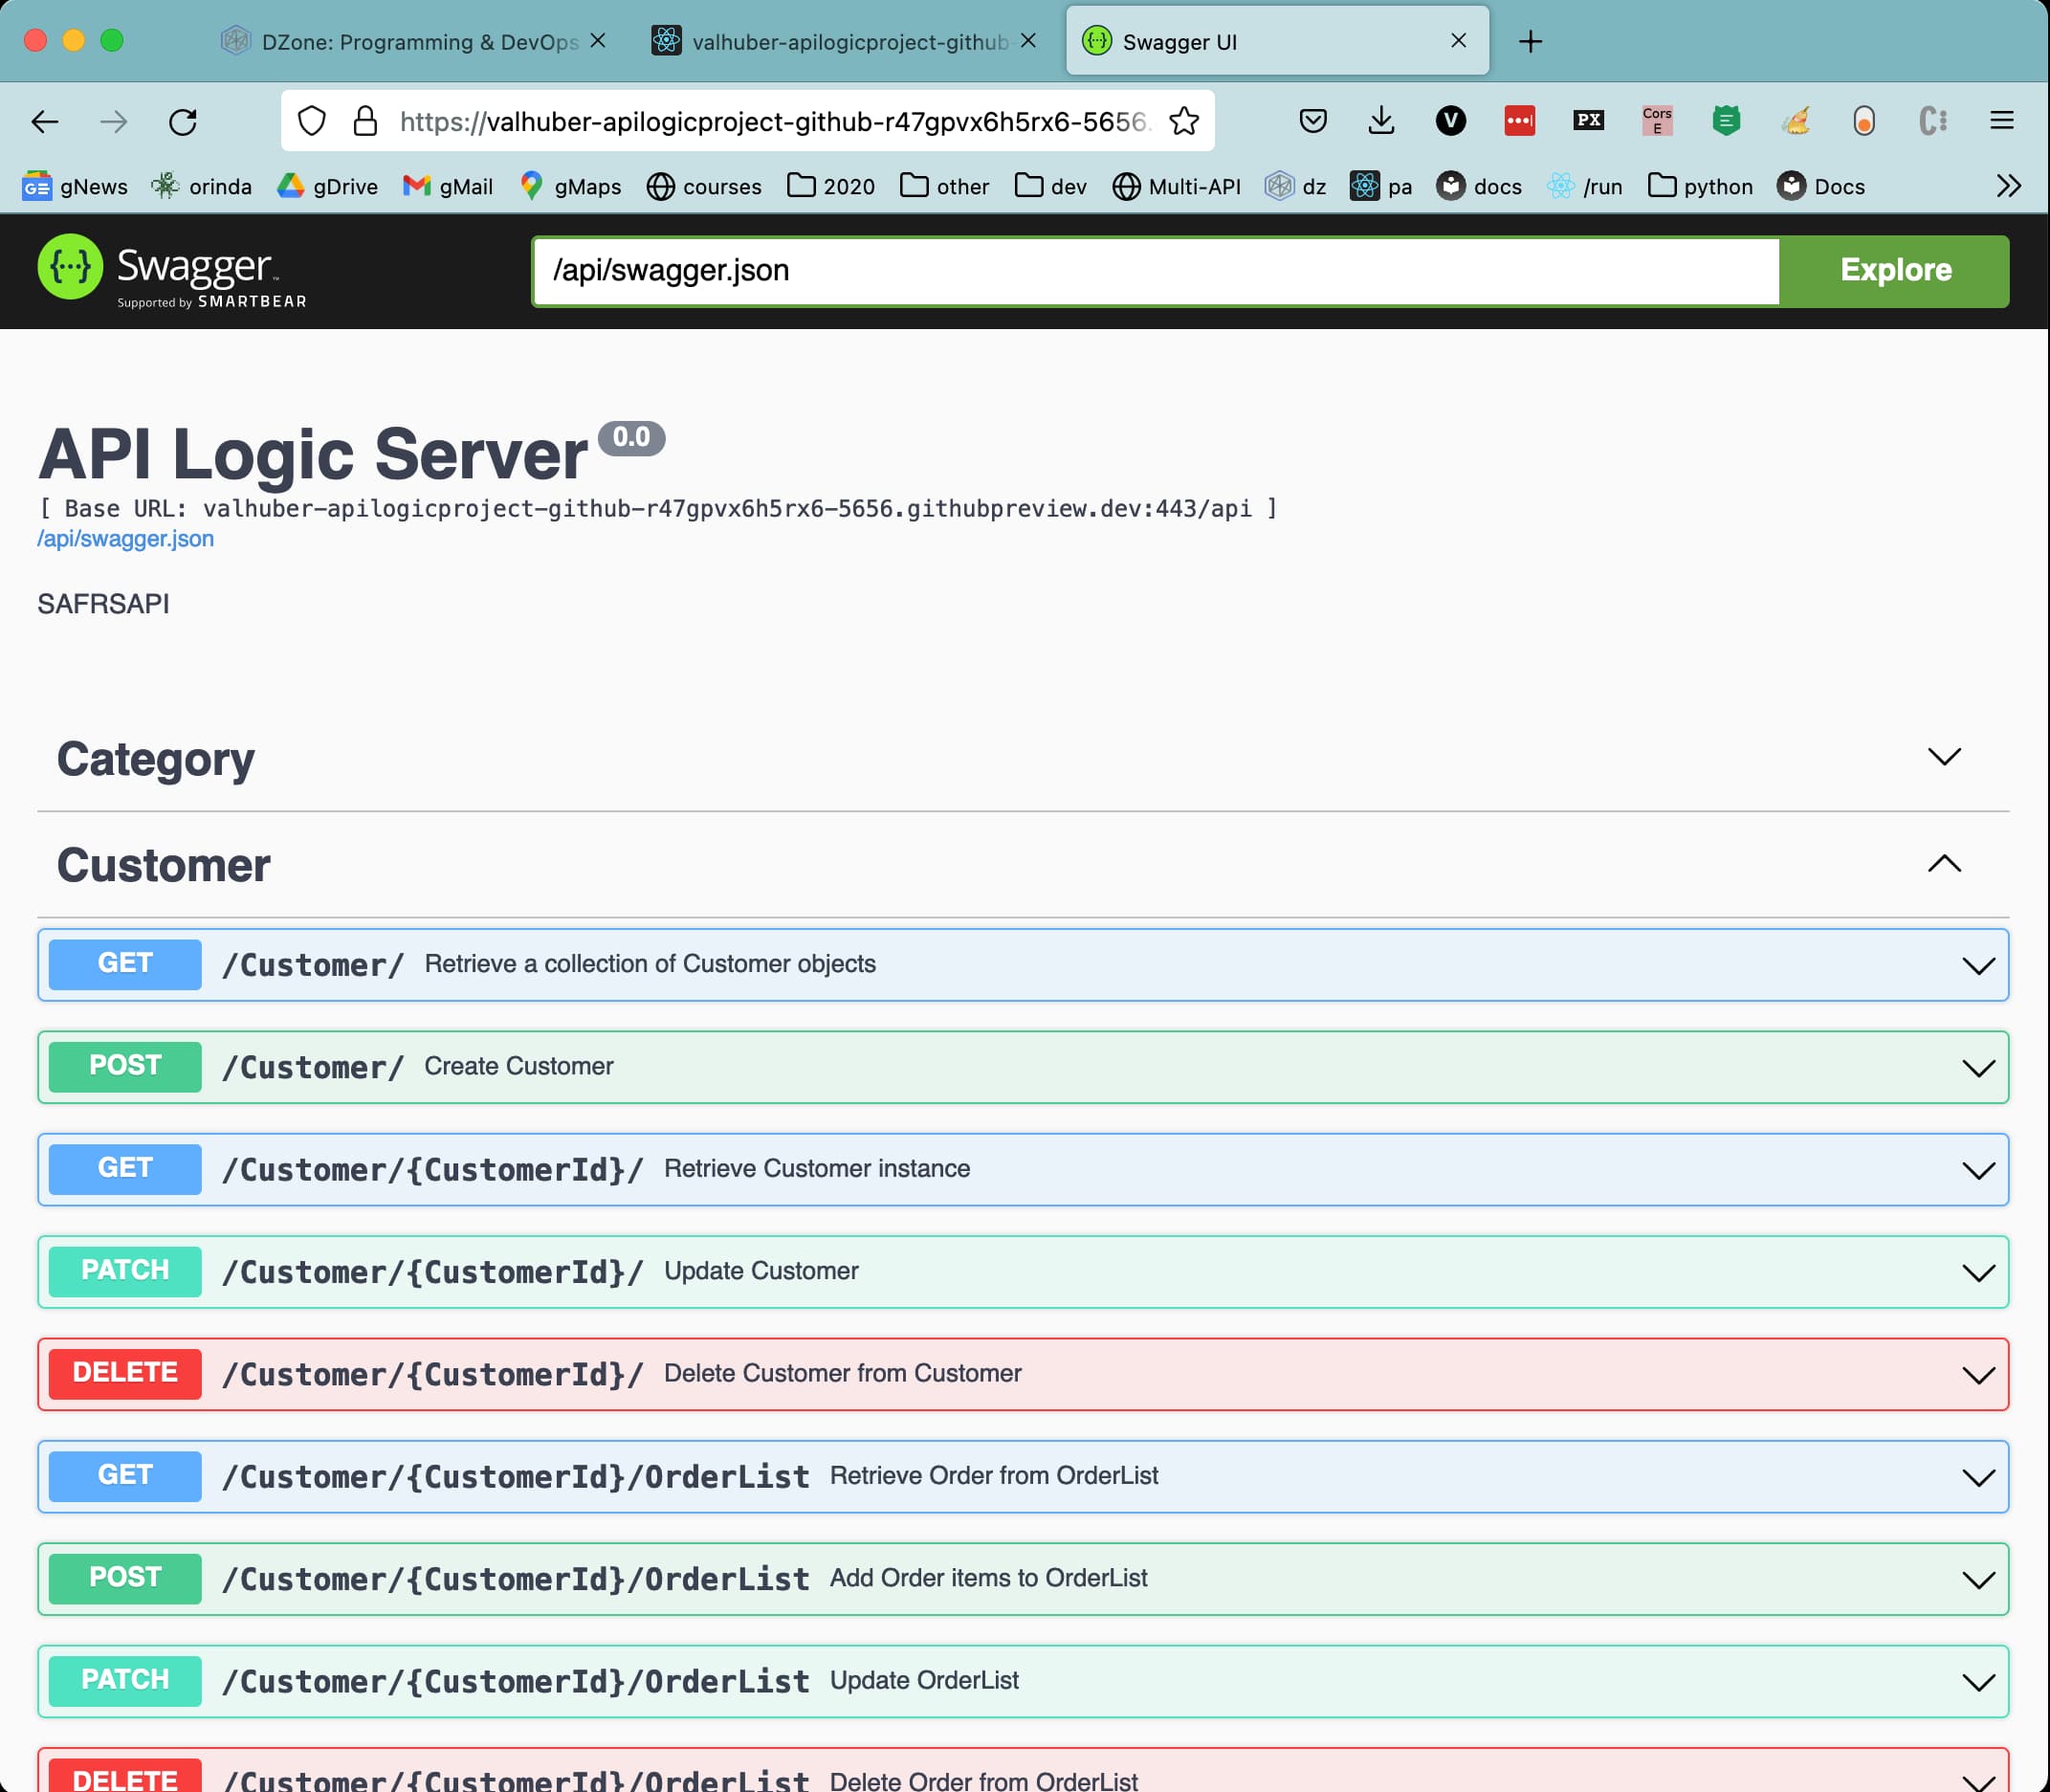2050x1792 pixels.
Task: Click the PX extension icon
Action: [1588, 121]
